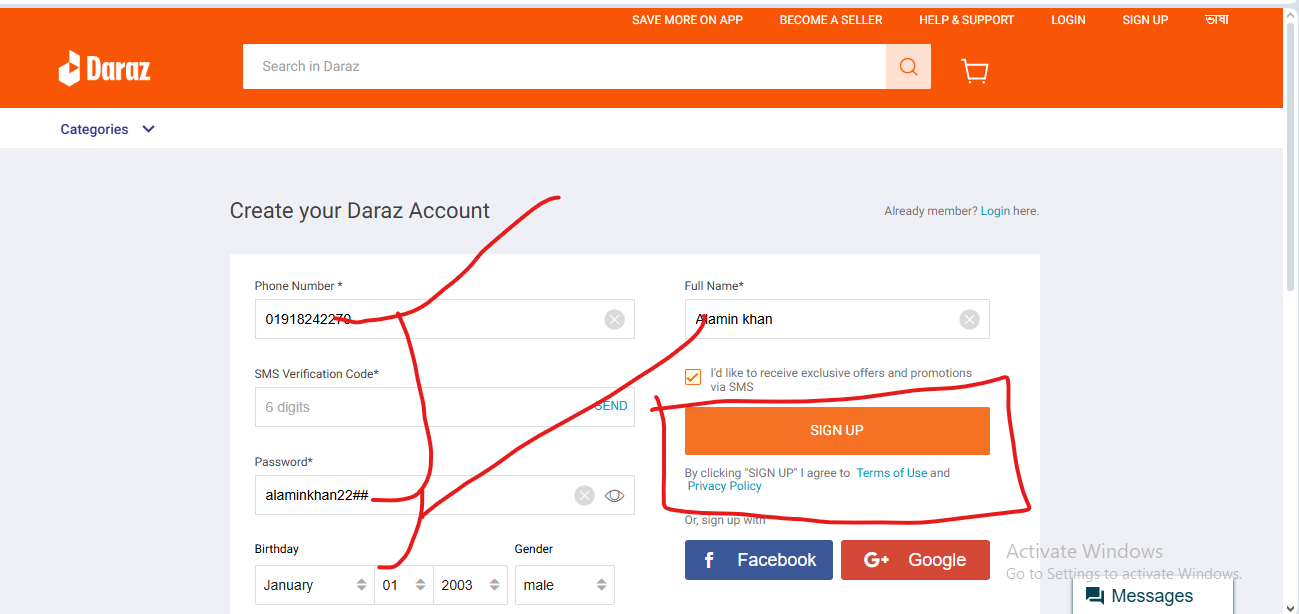This screenshot has height=614, width=1299.
Task: Open the Daraz logo home link
Action: pyautogui.click(x=104, y=68)
